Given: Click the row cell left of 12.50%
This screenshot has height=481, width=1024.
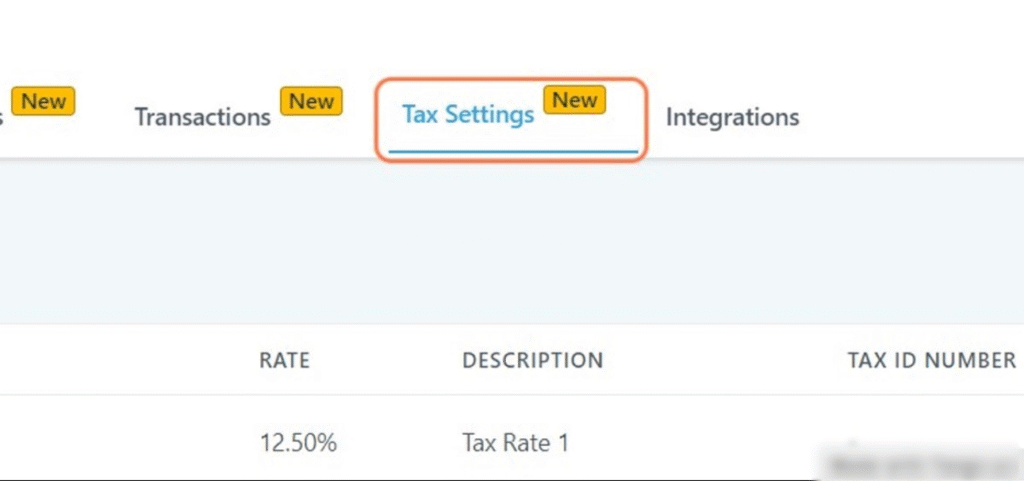Looking at the screenshot, I should [120, 442].
